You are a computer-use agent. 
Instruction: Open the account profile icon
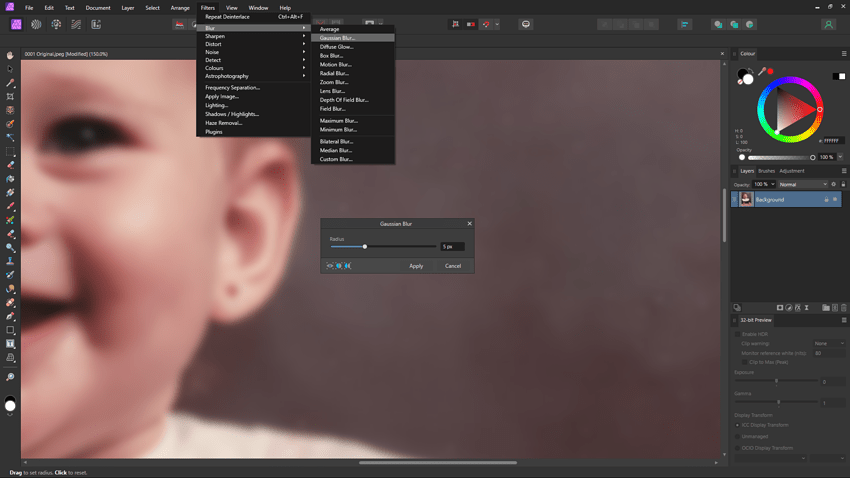pyautogui.click(x=828, y=24)
